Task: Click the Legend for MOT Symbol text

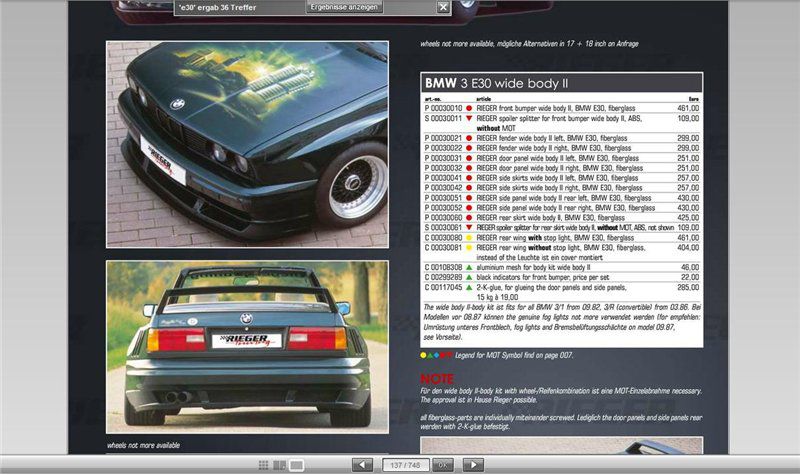Action: click(x=514, y=355)
